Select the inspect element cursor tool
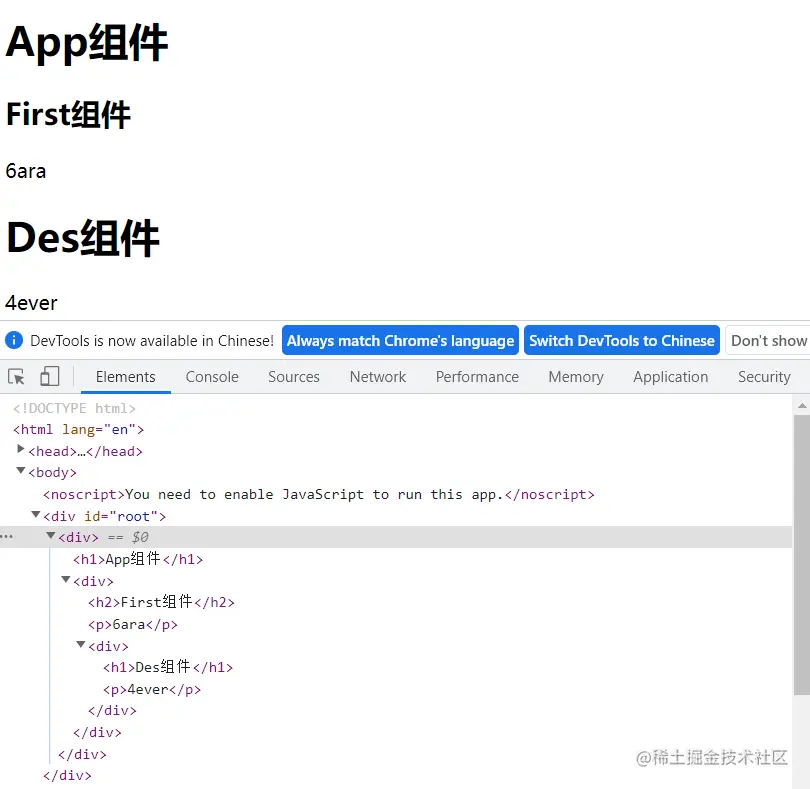 pos(16,377)
